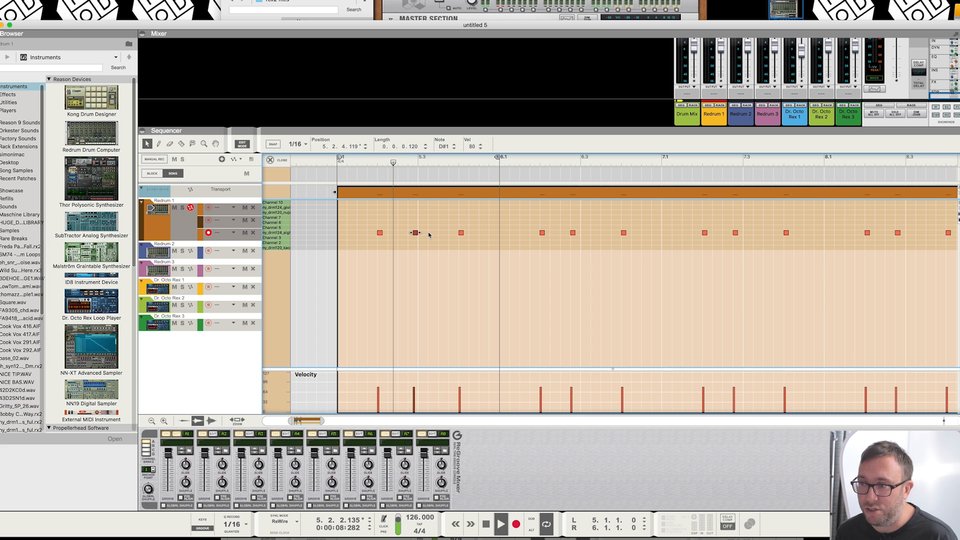
Task: Click the Thor Polysonic Synthesizer device icon
Action: point(91,178)
